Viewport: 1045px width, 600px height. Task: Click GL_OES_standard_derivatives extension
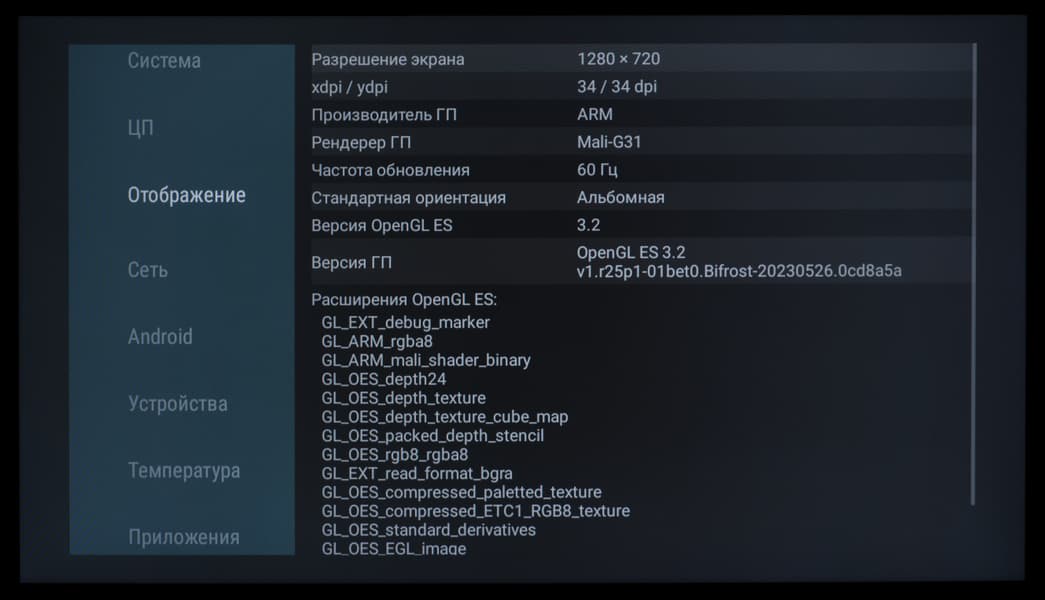pyautogui.click(x=429, y=530)
